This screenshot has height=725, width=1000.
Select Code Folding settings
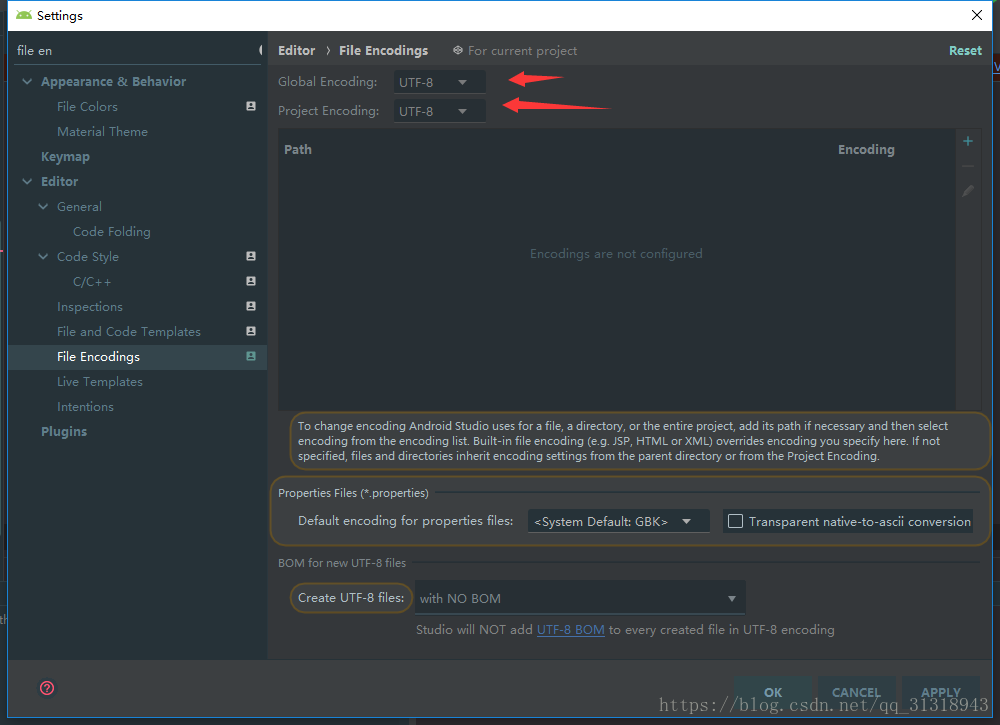pos(112,231)
